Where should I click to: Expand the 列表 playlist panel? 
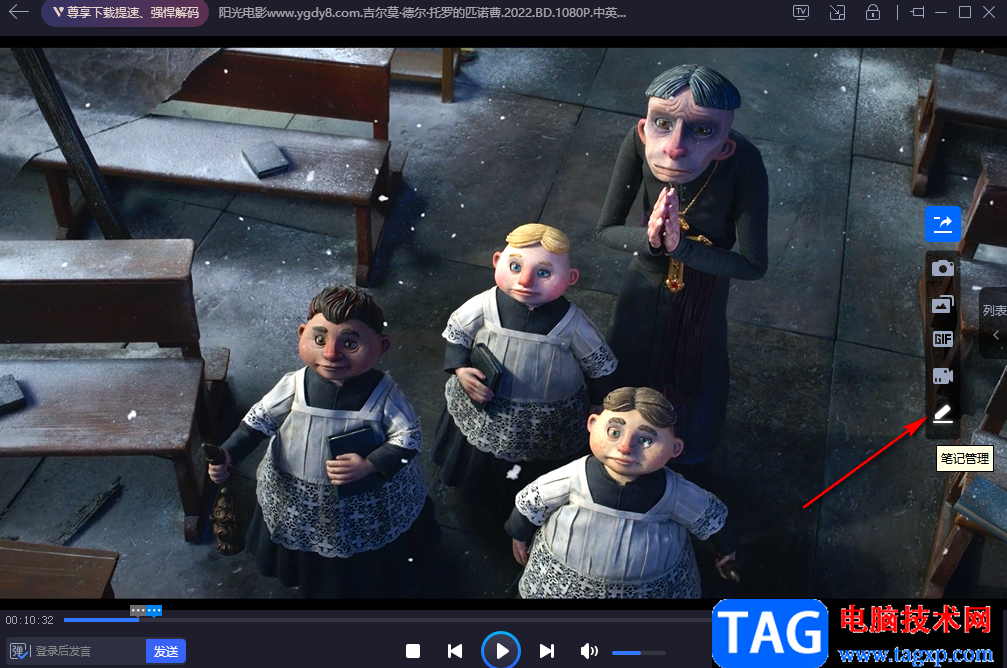pyautogui.click(x=994, y=311)
